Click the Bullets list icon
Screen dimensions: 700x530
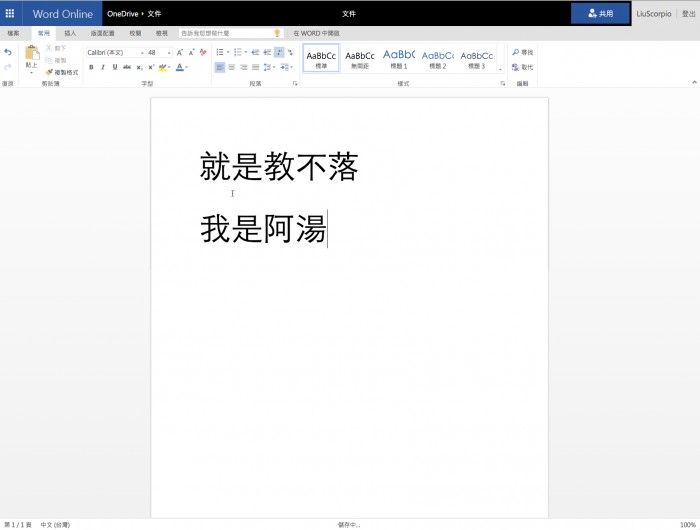point(220,52)
